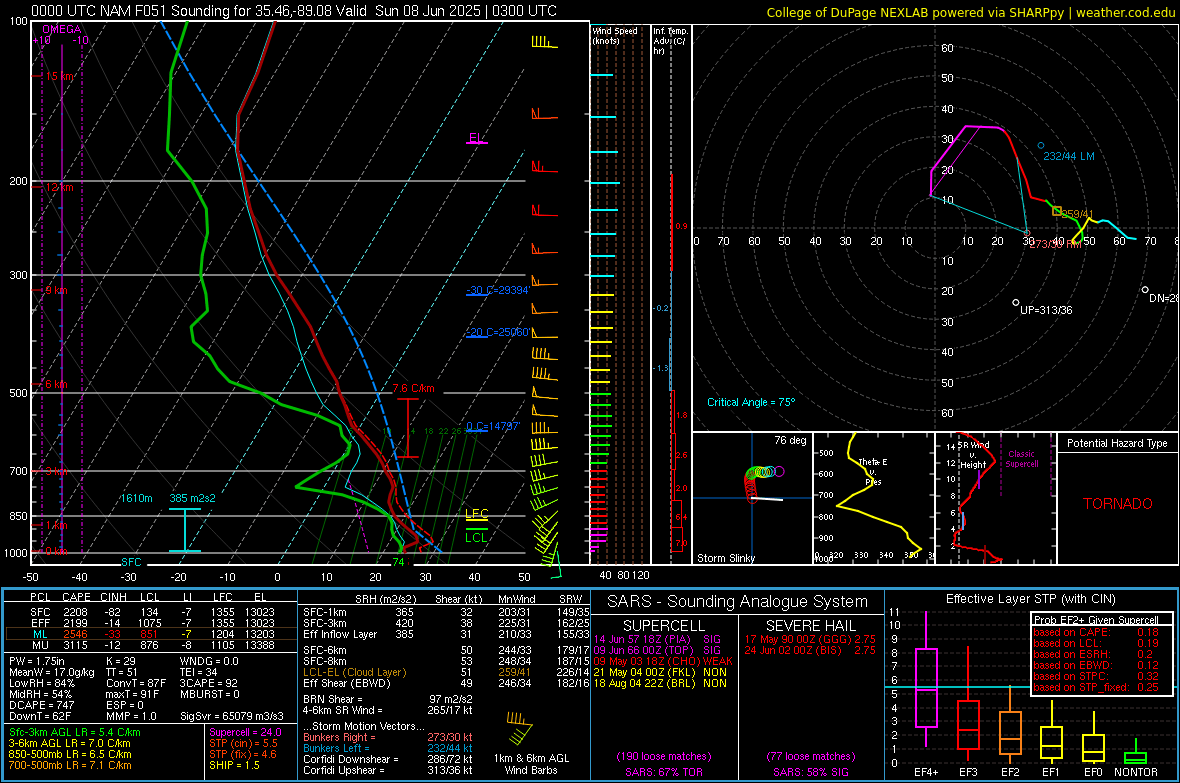Click the red TORNADO hazard text
The image size is (1180, 783).
(1118, 504)
